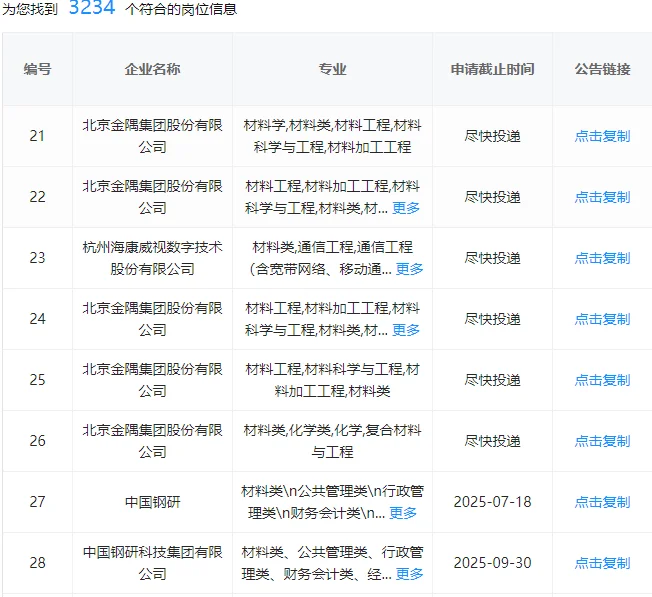
Task: Click 北京金隅集团股份有限公司 in row 24
Action: pos(153,319)
